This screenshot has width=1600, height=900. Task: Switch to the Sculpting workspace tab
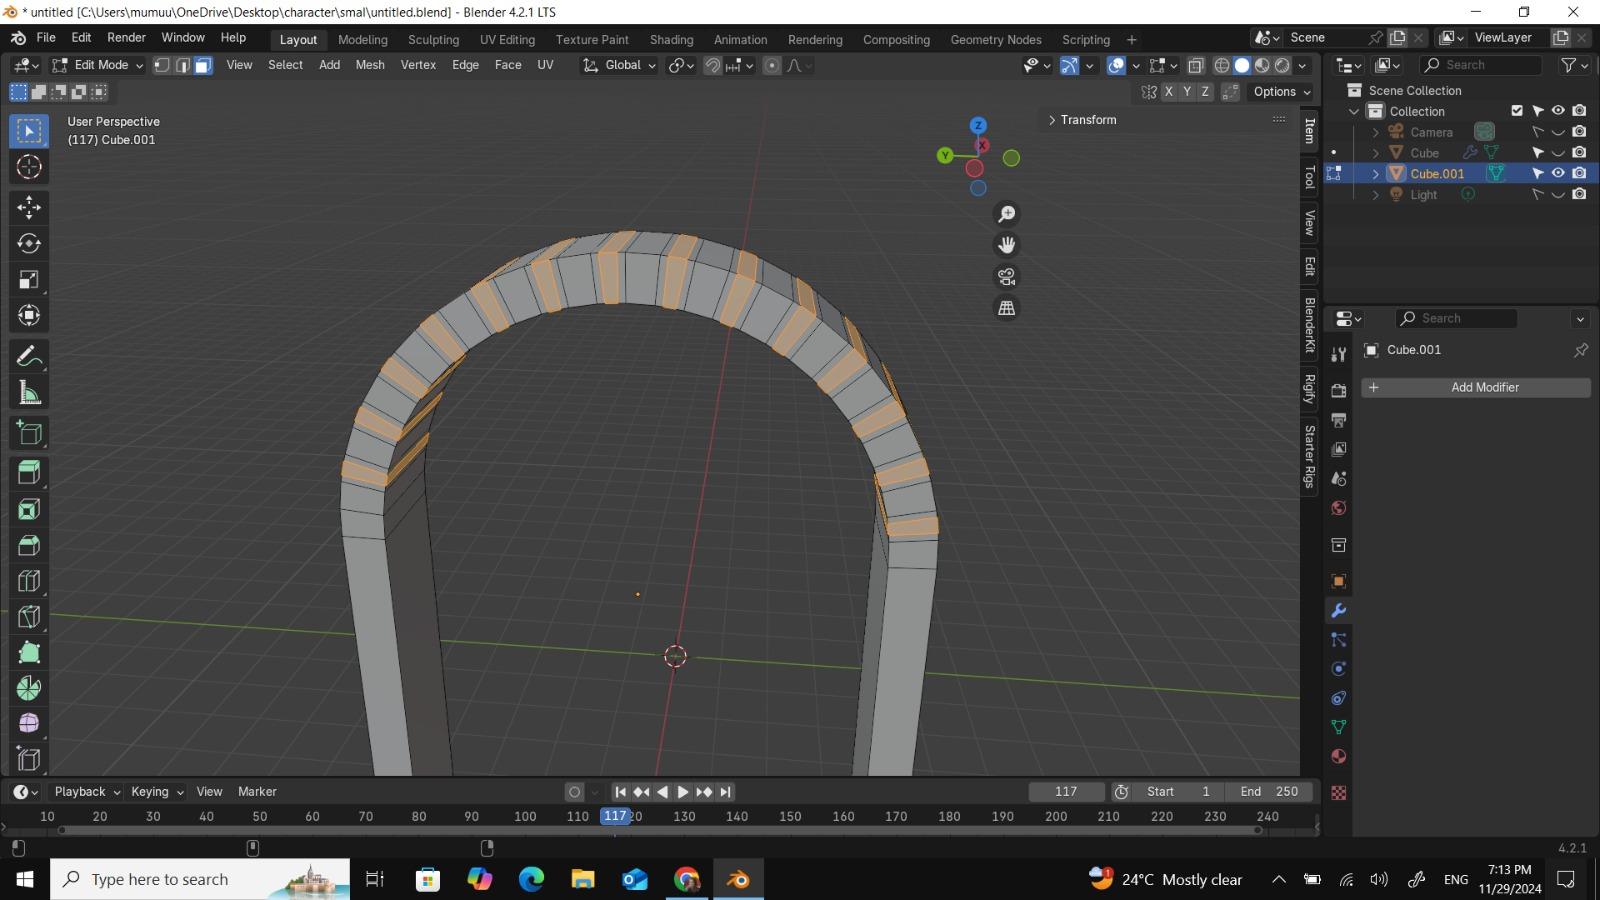click(433, 40)
